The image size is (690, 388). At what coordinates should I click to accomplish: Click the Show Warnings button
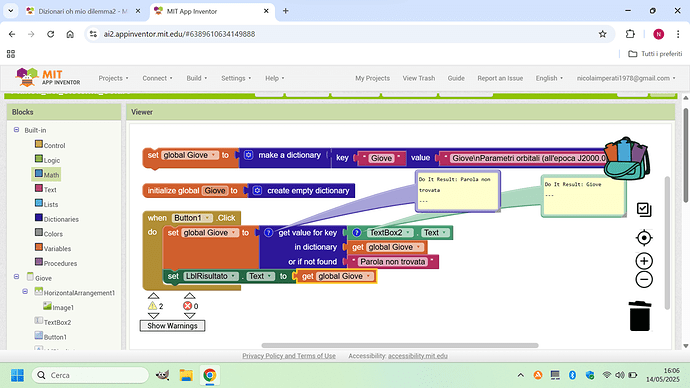(172, 326)
